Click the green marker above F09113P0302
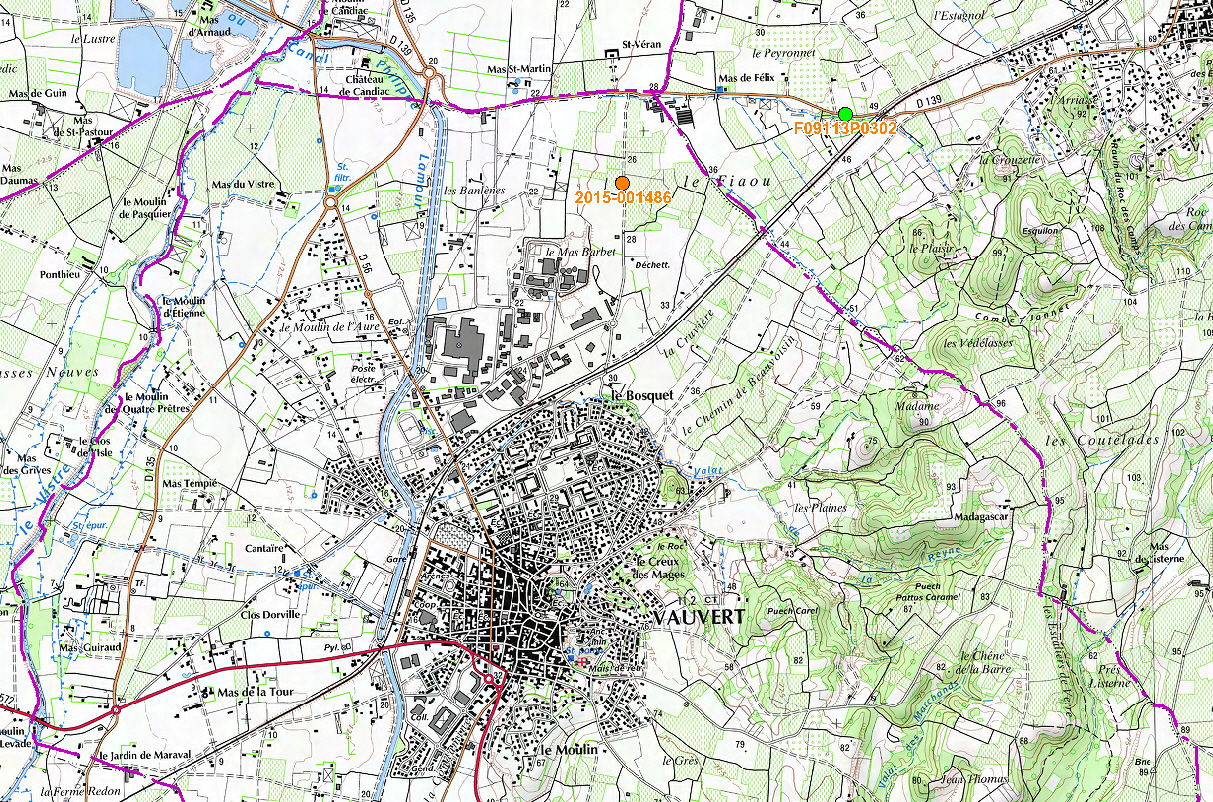Image resolution: width=1213 pixels, height=802 pixels. point(846,113)
